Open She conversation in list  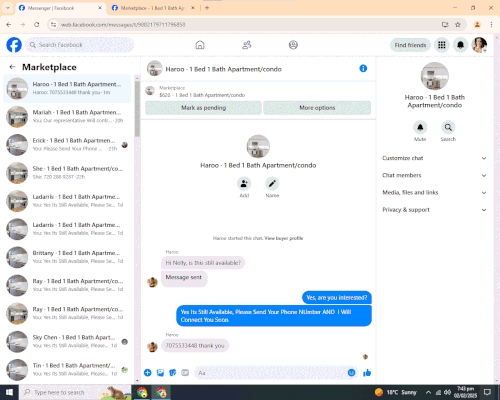(x=67, y=173)
